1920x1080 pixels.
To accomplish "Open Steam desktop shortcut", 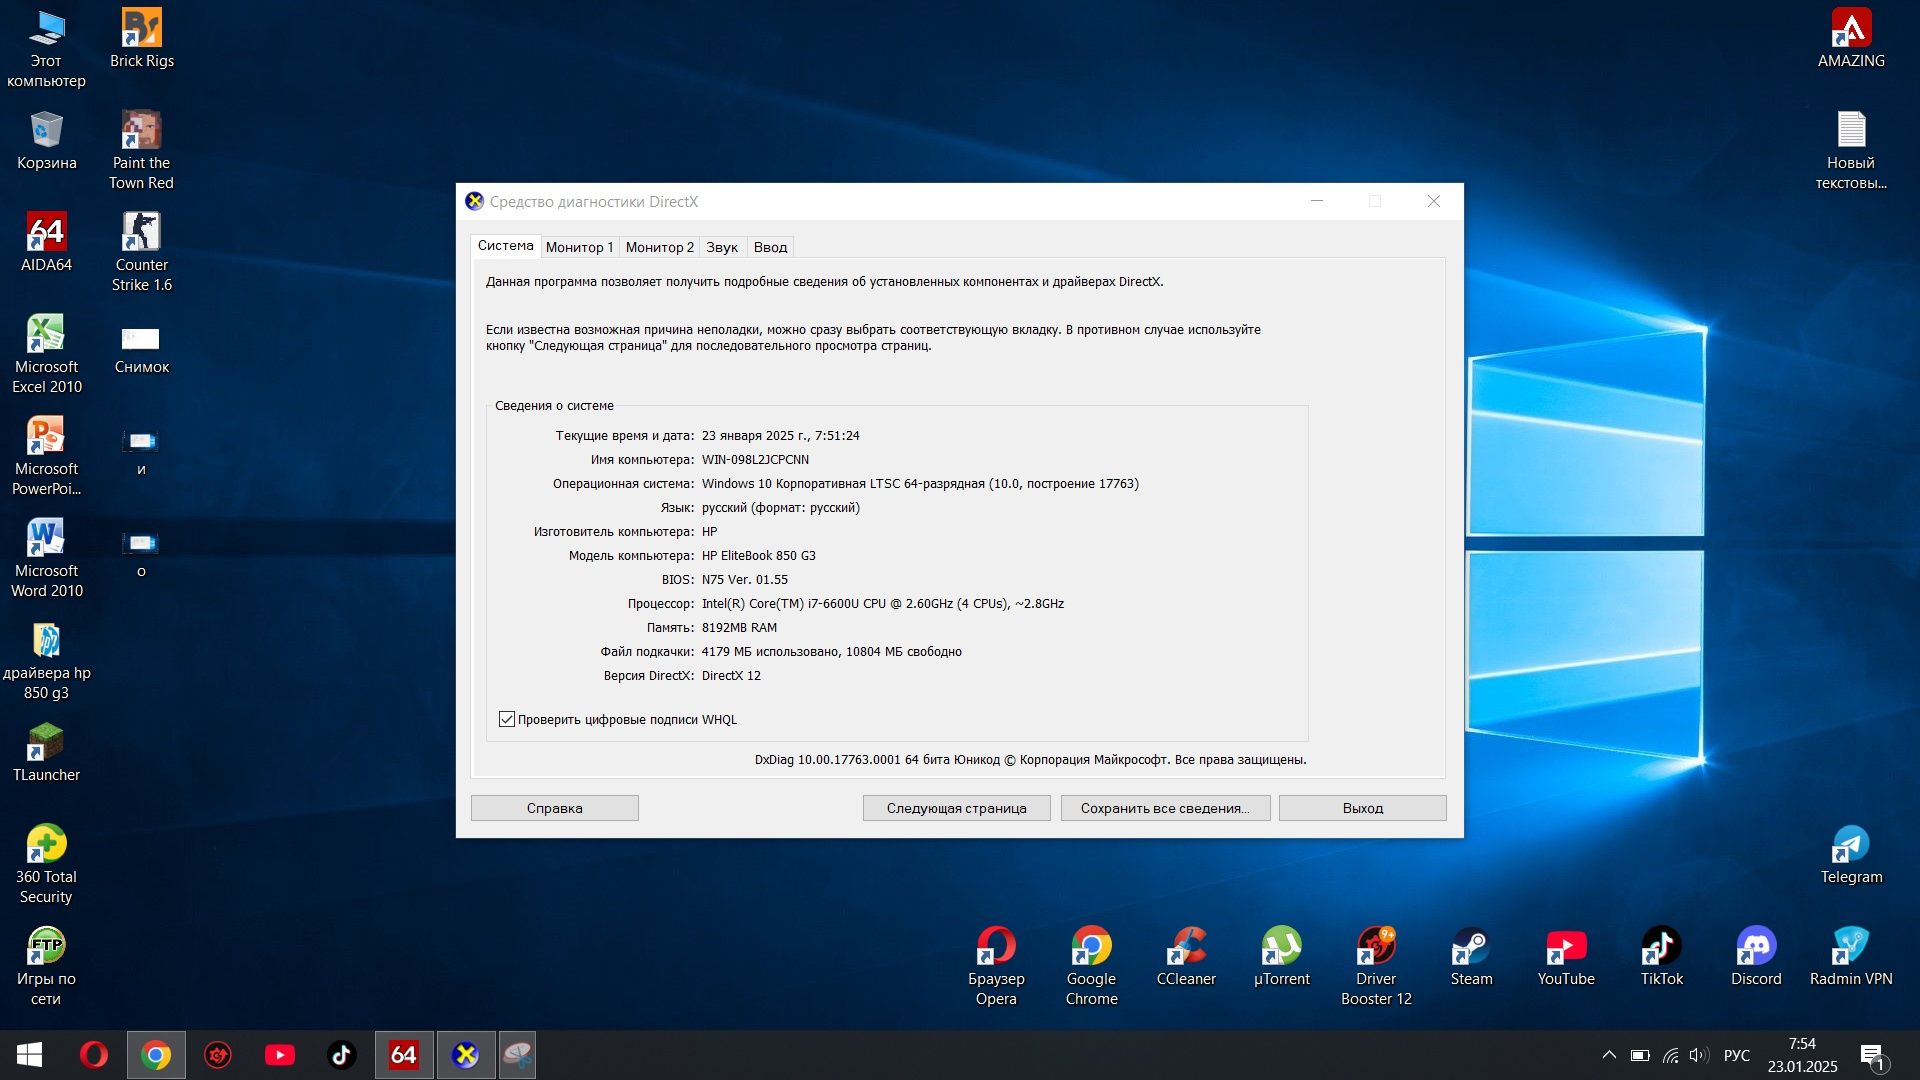I will tap(1471, 957).
